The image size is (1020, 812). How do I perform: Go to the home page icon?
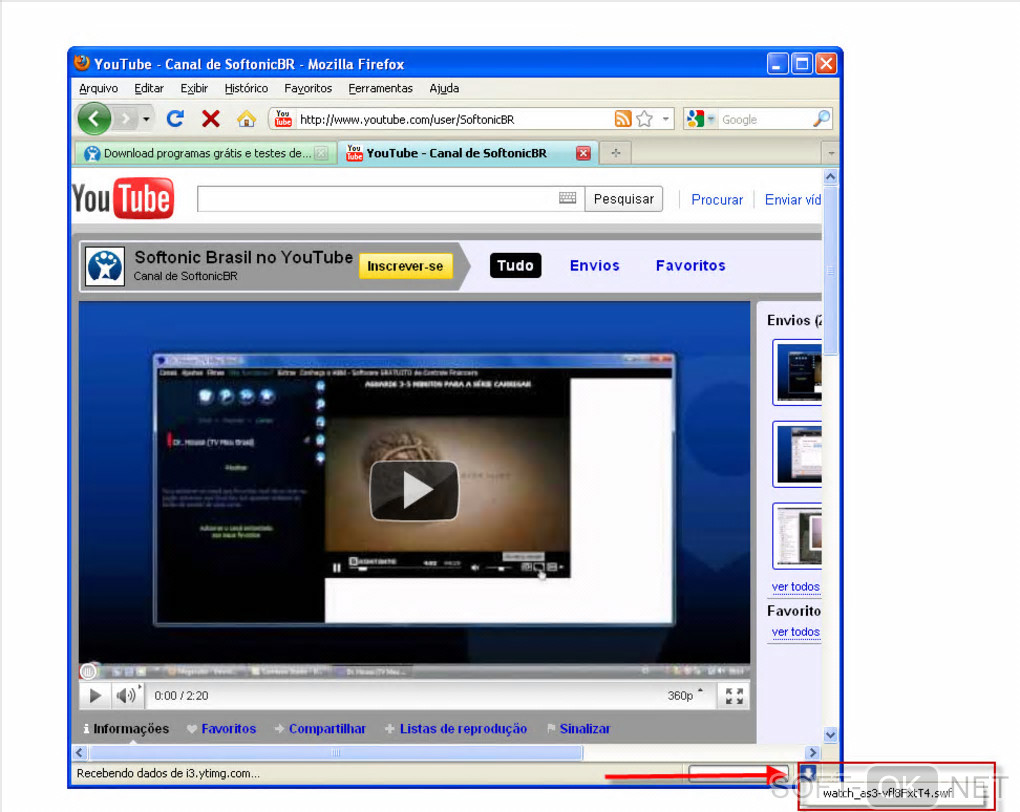246,119
